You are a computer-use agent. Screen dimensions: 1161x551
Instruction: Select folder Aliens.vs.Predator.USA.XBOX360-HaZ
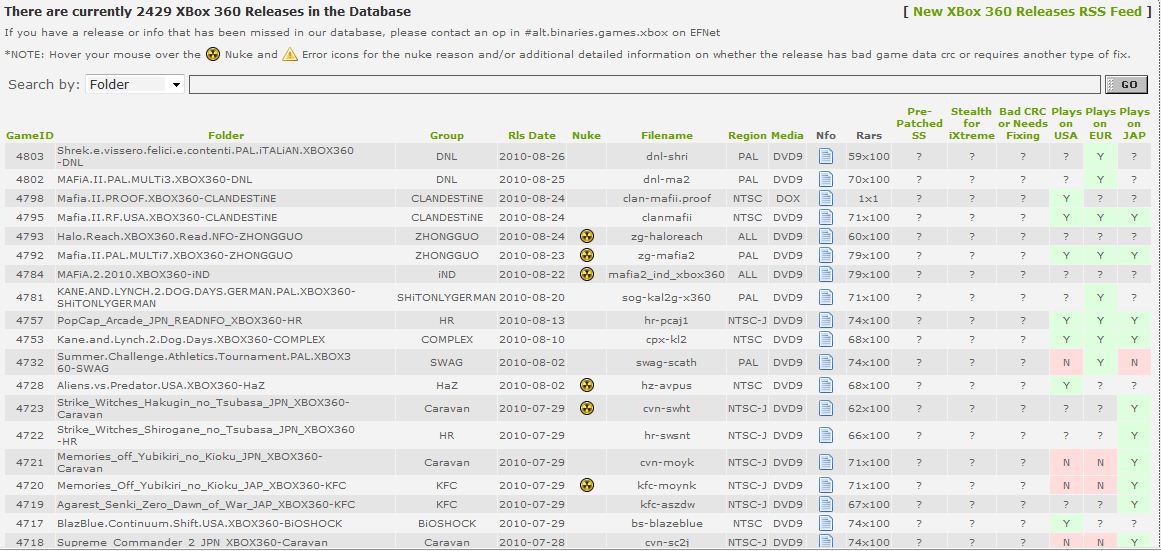click(x=161, y=385)
